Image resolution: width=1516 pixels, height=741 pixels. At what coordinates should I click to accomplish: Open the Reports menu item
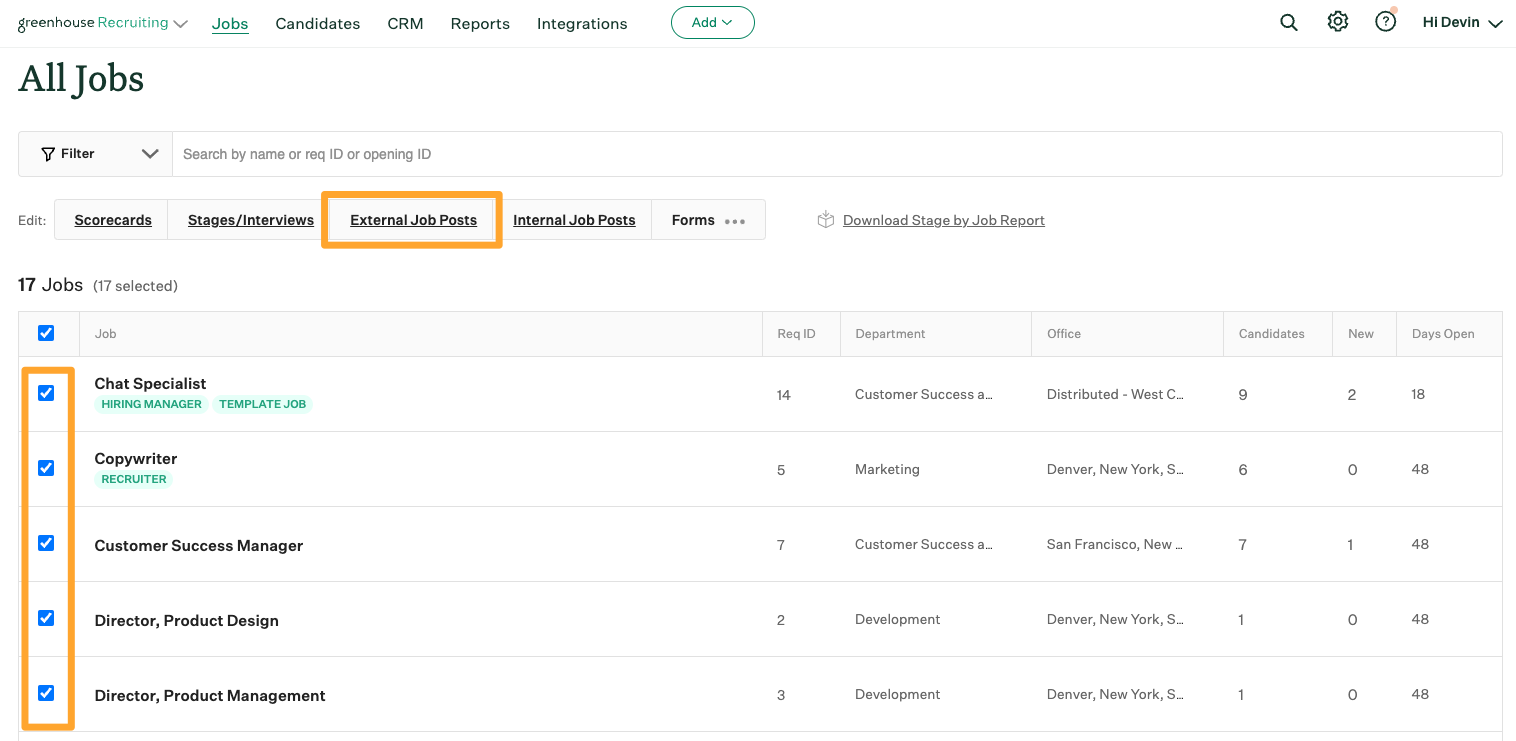click(x=479, y=23)
